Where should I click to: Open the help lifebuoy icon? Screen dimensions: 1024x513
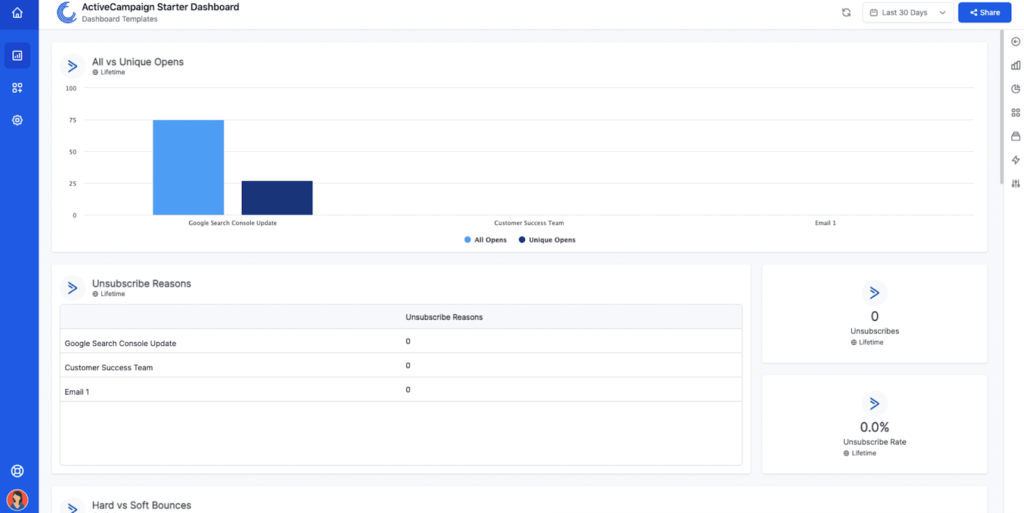tap(17, 471)
